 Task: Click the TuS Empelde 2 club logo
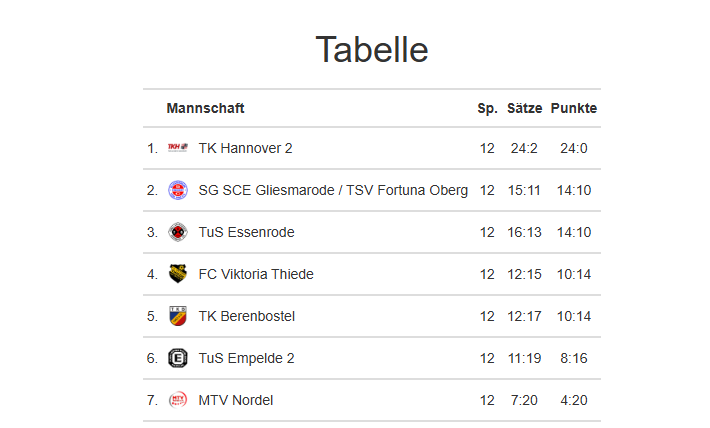(x=178, y=358)
